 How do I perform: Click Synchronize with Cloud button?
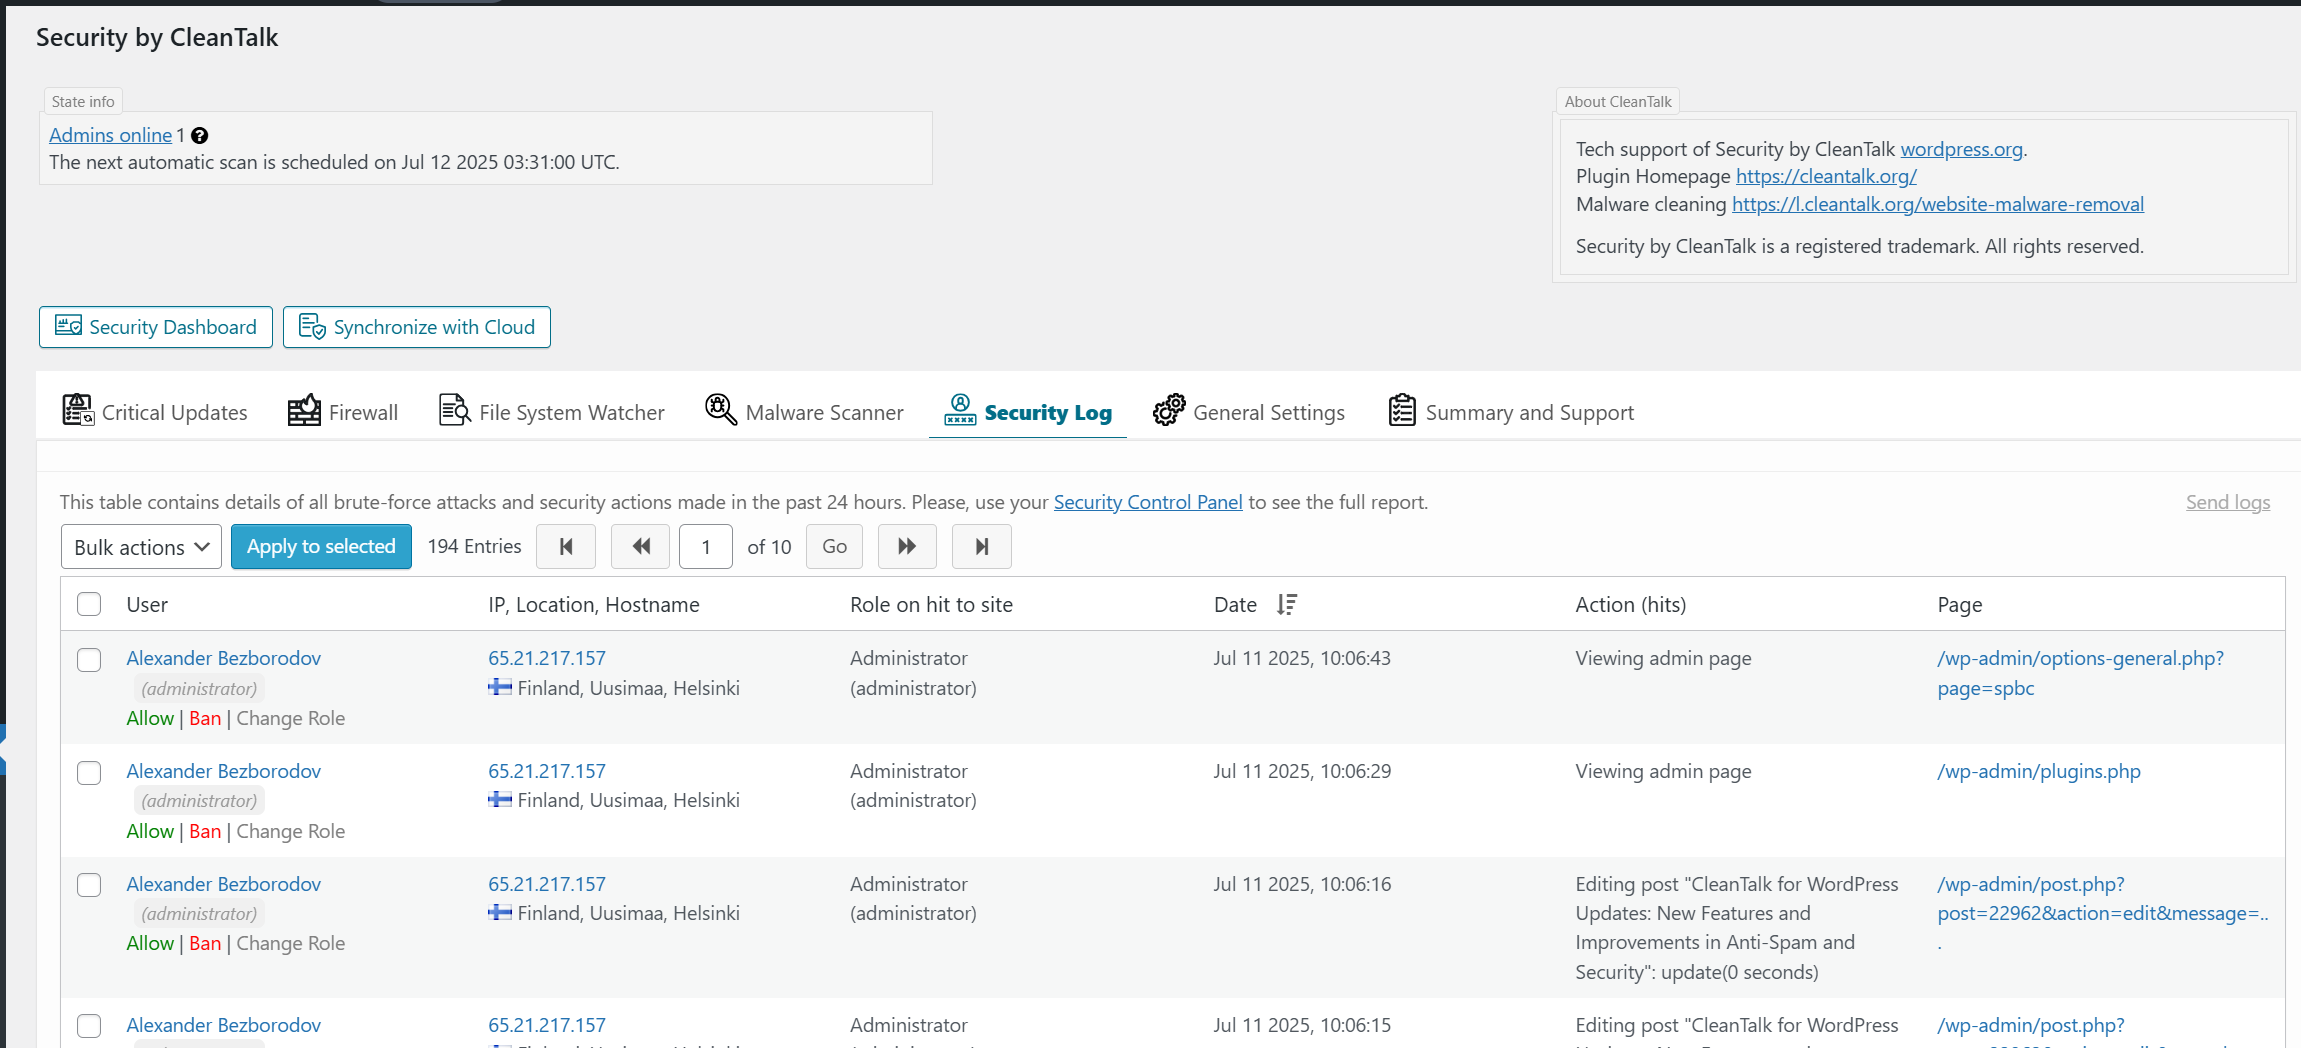(417, 327)
